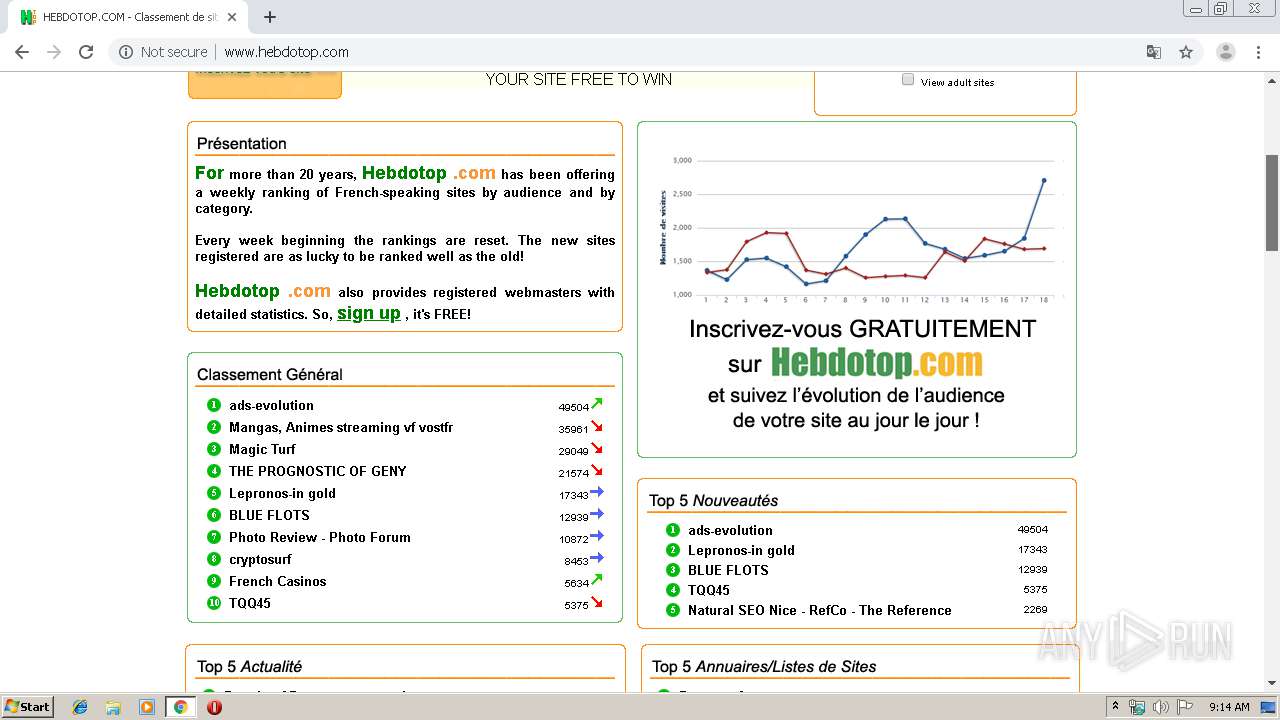Switch to Chrome taskbar button
1280x720 pixels.
click(x=181, y=707)
